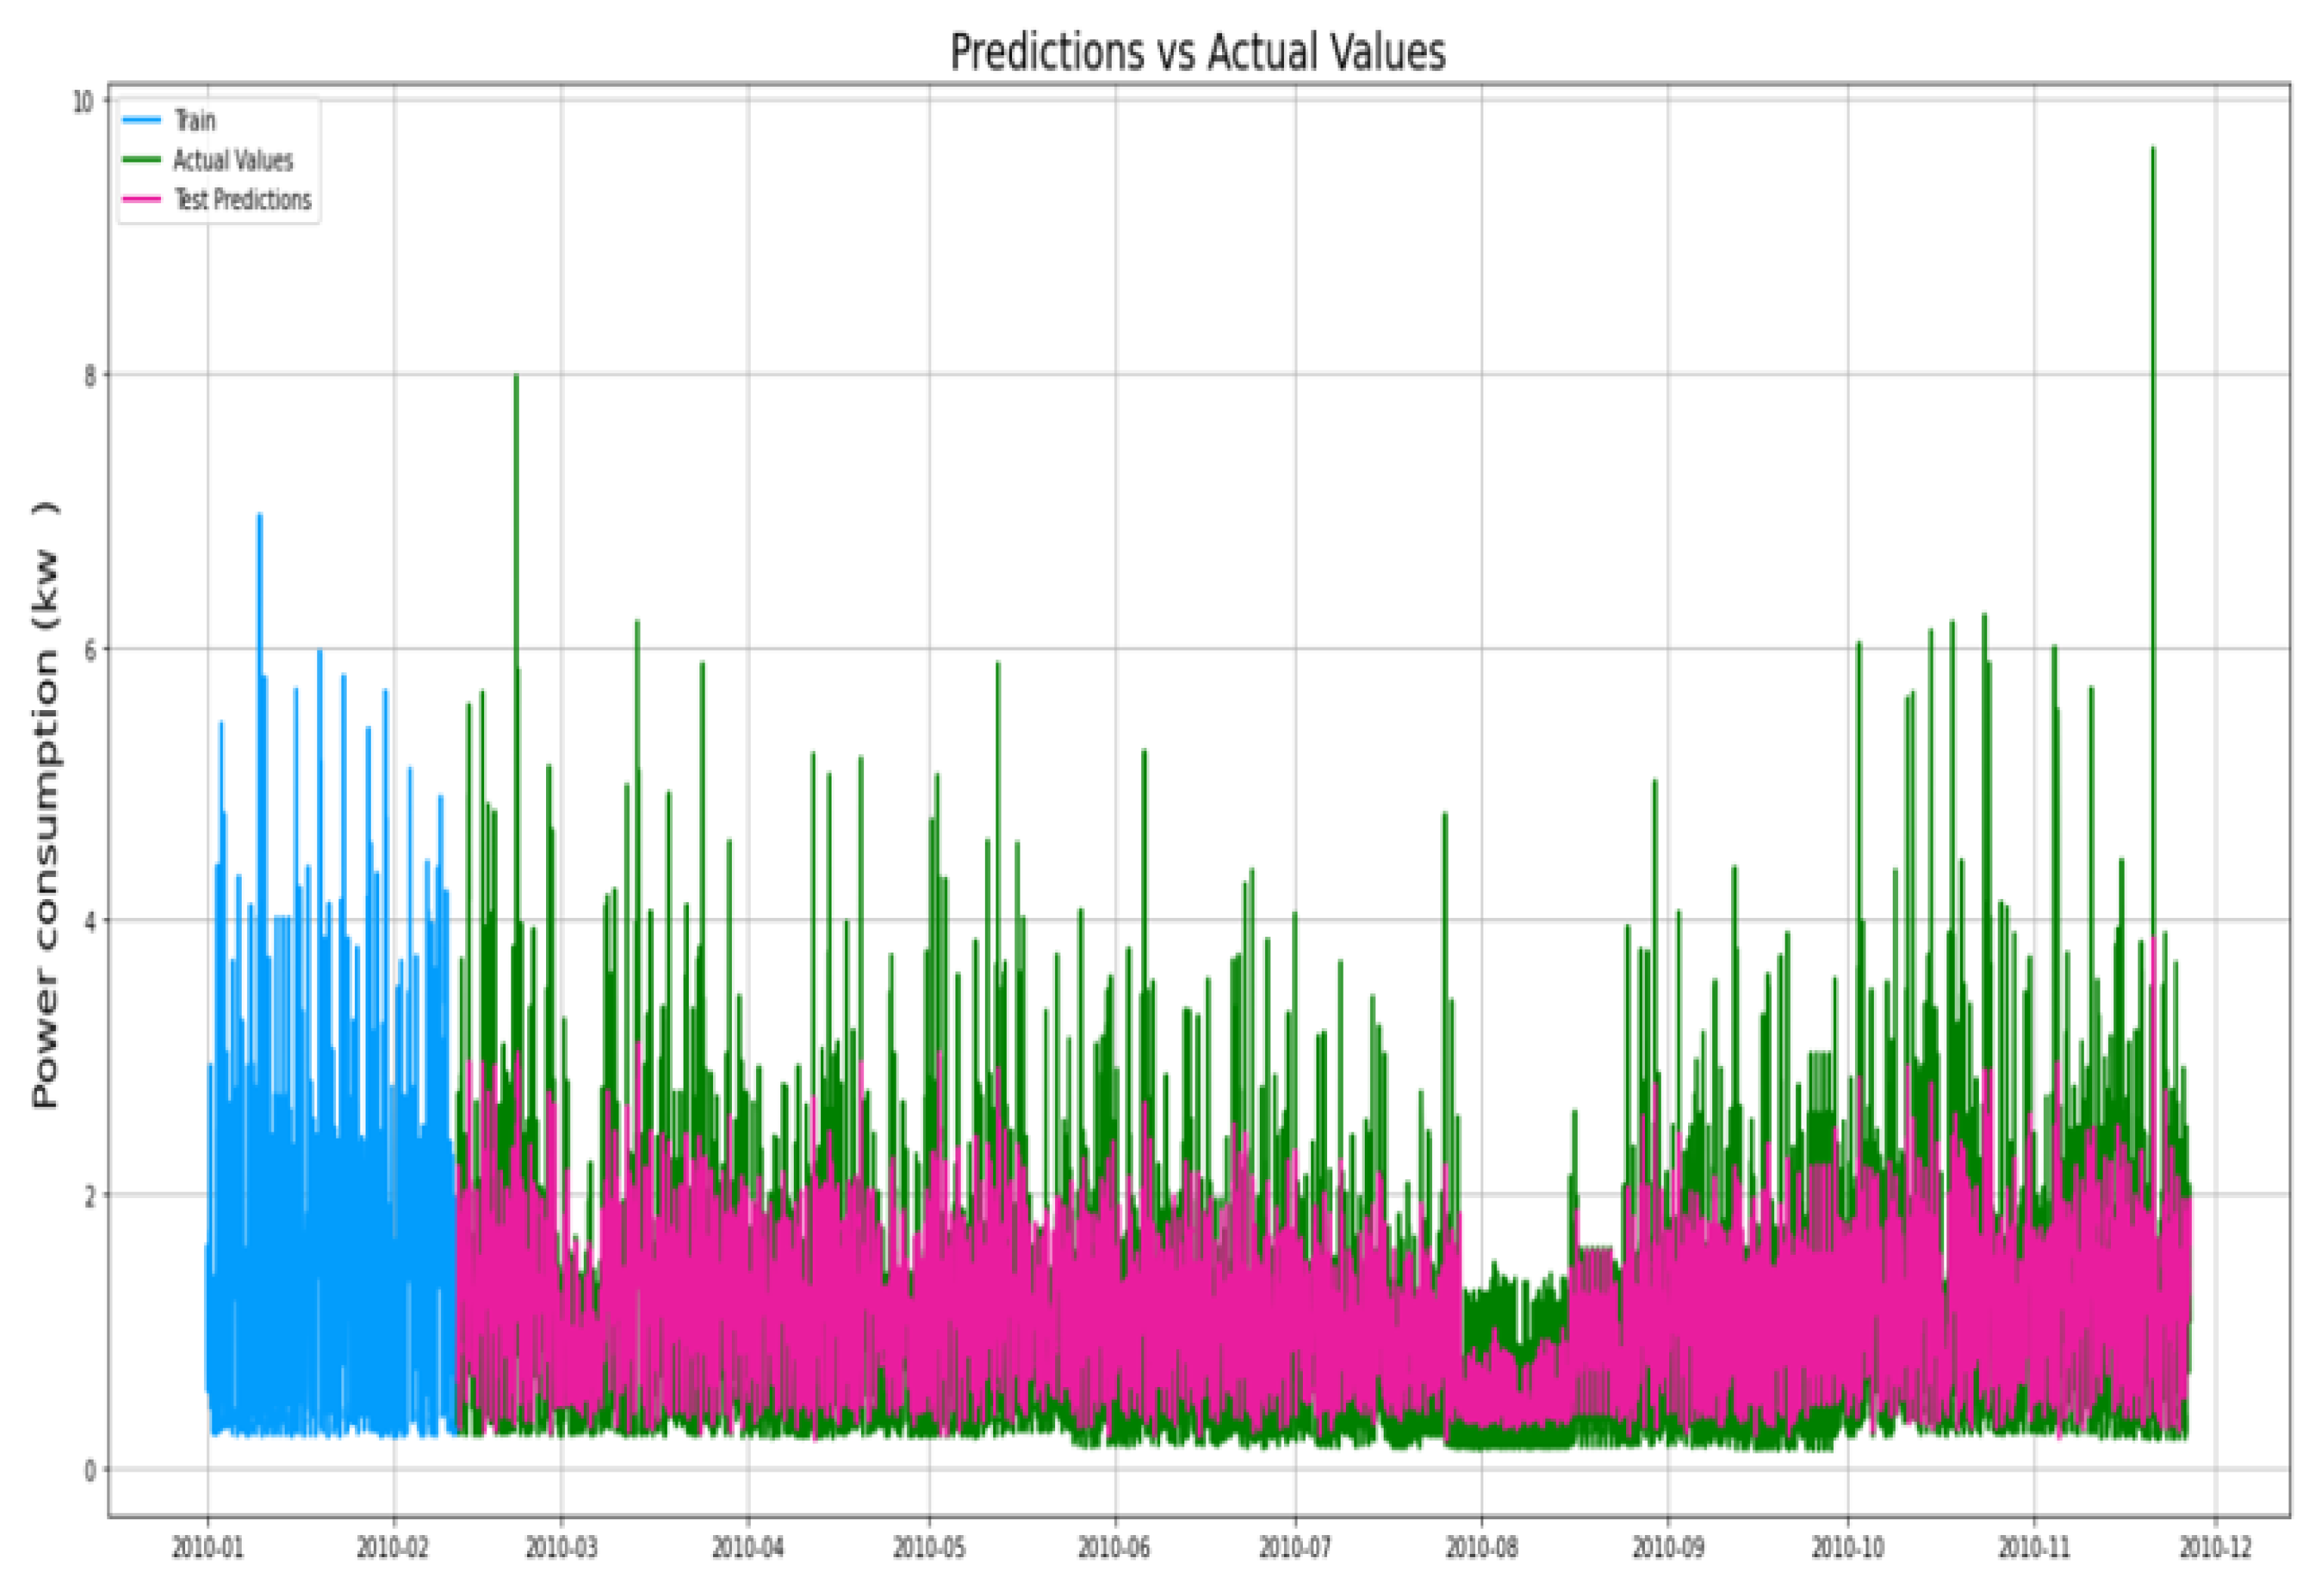Image resolution: width=2324 pixels, height=1594 pixels.
Task: Click the pink Test Predictions legend swatch
Action: (141, 199)
